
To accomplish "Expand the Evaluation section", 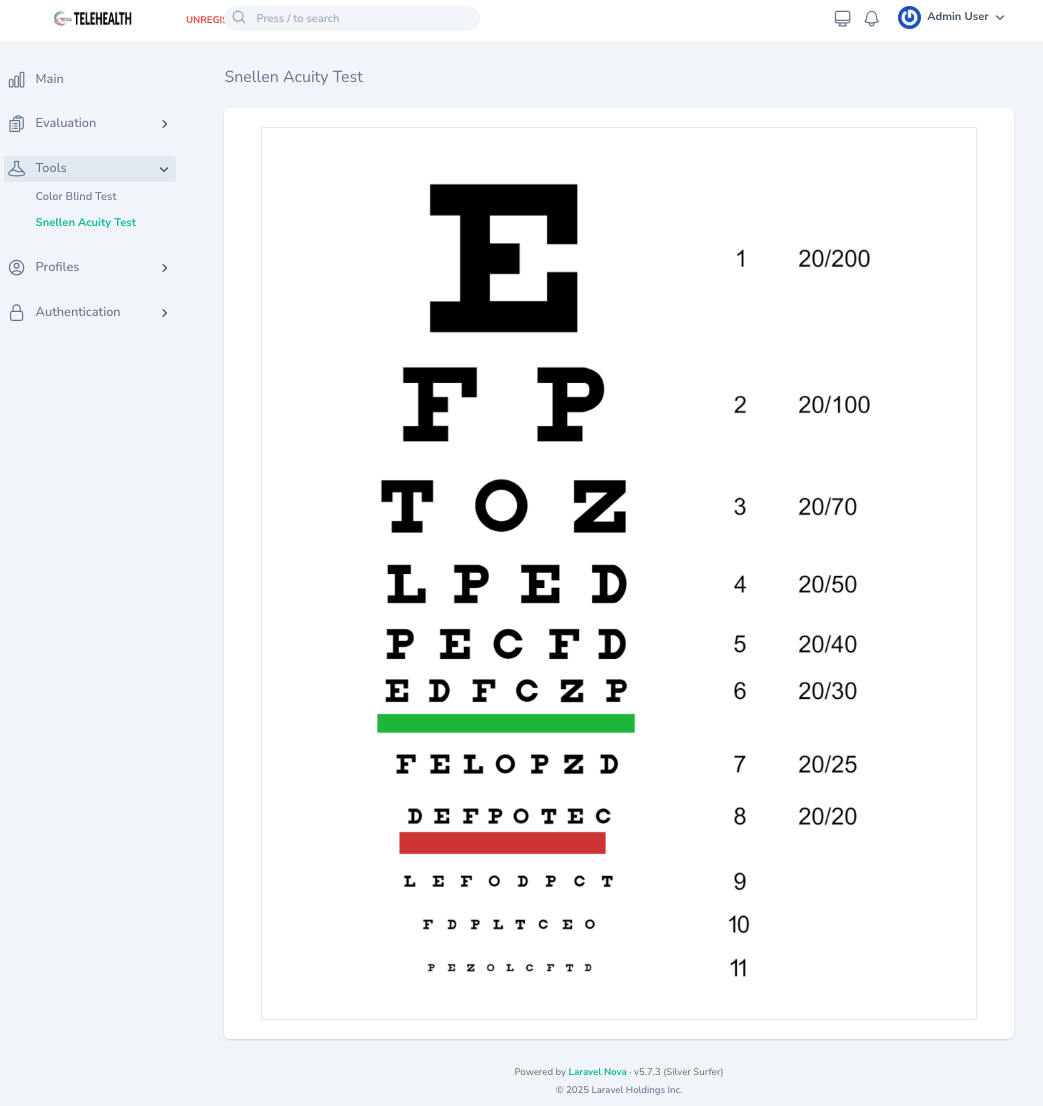I will point(164,123).
